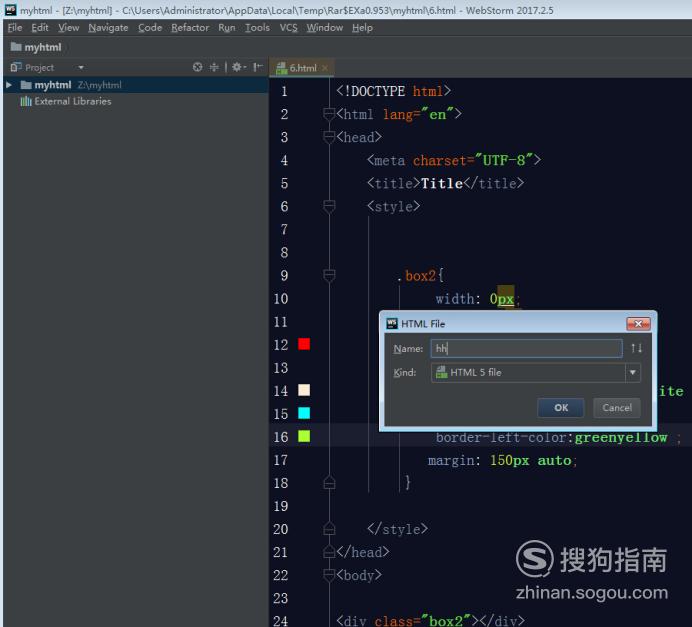
Task: Click the fold end marker on line 20
Action: 329,529
